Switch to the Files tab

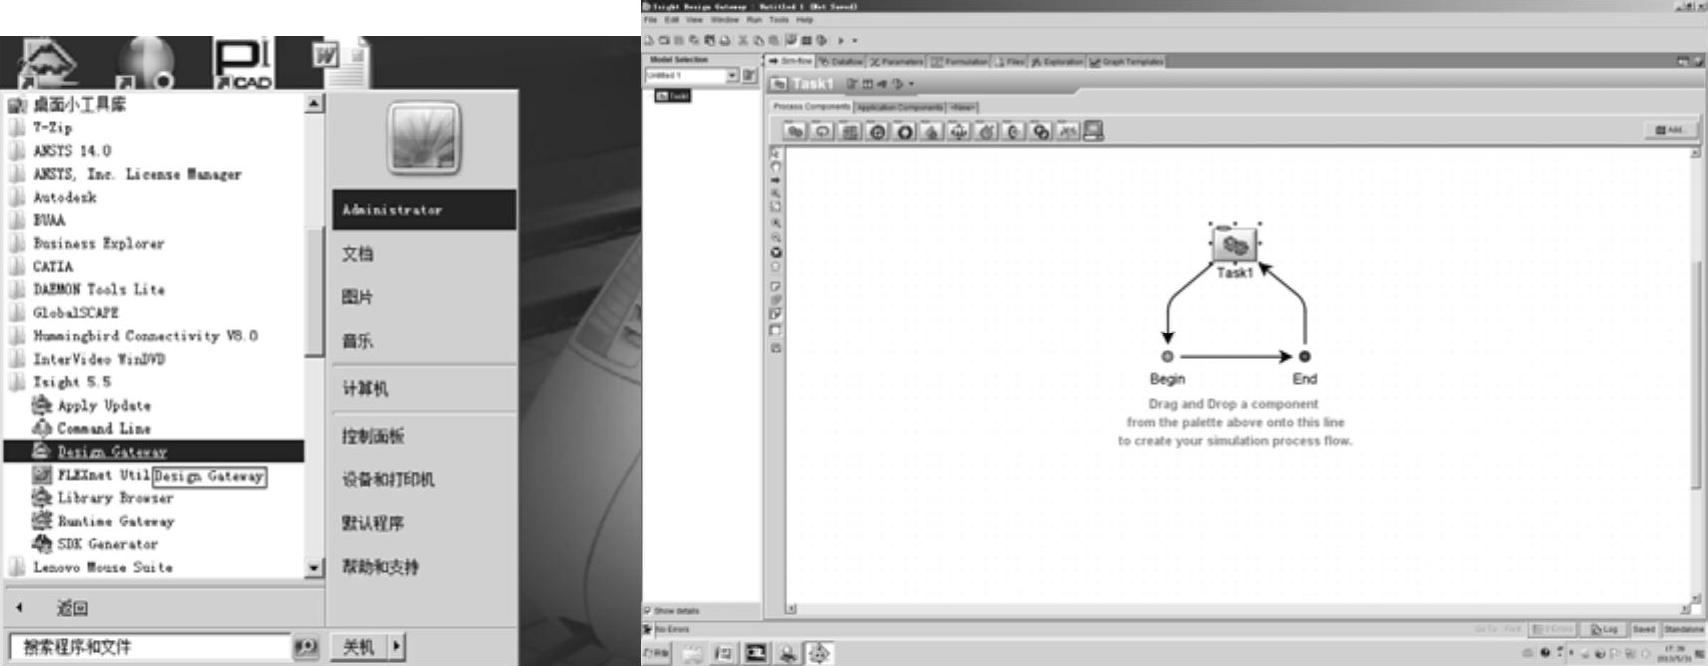1010,62
